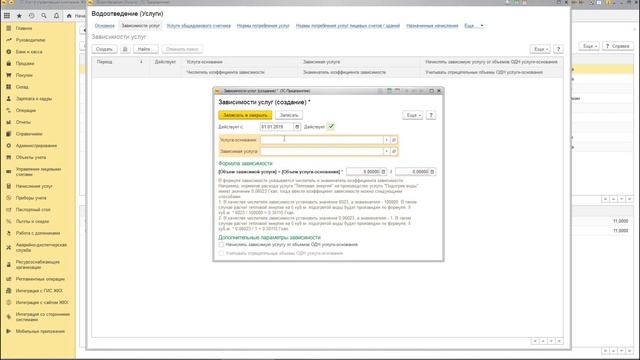Screen dimensions: 640x360
Task: Open help question mark in the dialog
Action: (x=431, y=115)
